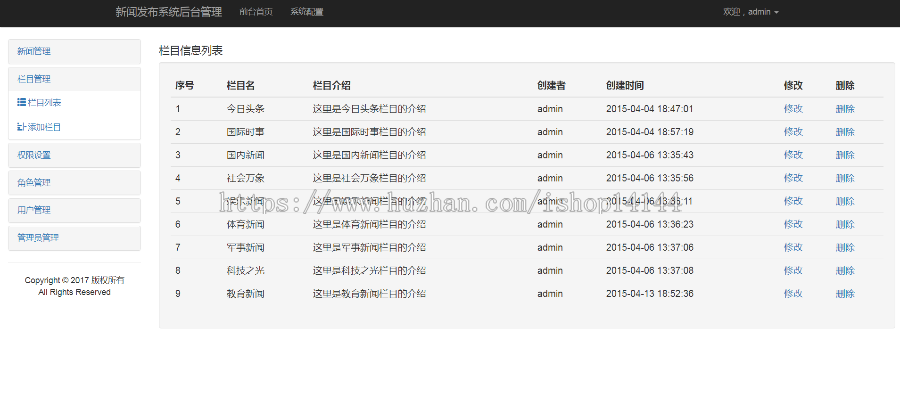
Task: Click the 创建者 column header
Action: coord(552,85)
